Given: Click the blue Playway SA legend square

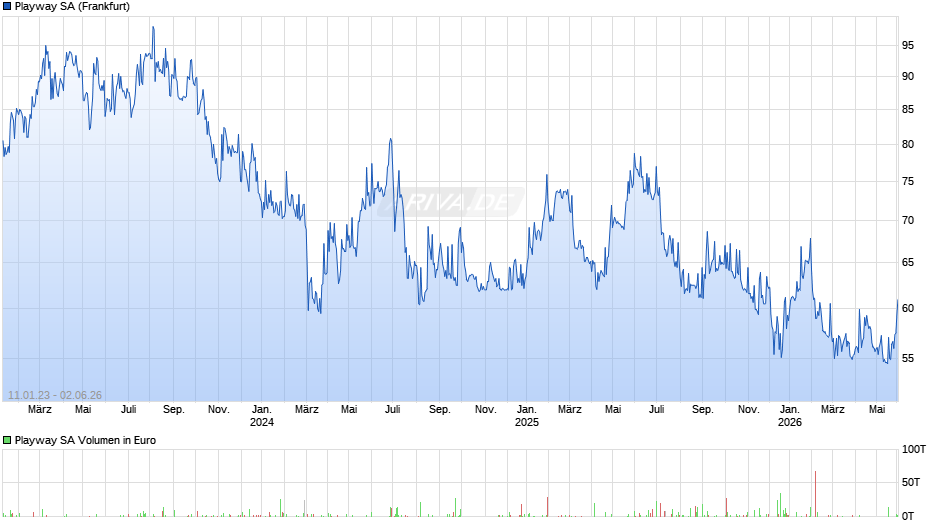Looking at the screenshot, I should [x=7, y=7].
